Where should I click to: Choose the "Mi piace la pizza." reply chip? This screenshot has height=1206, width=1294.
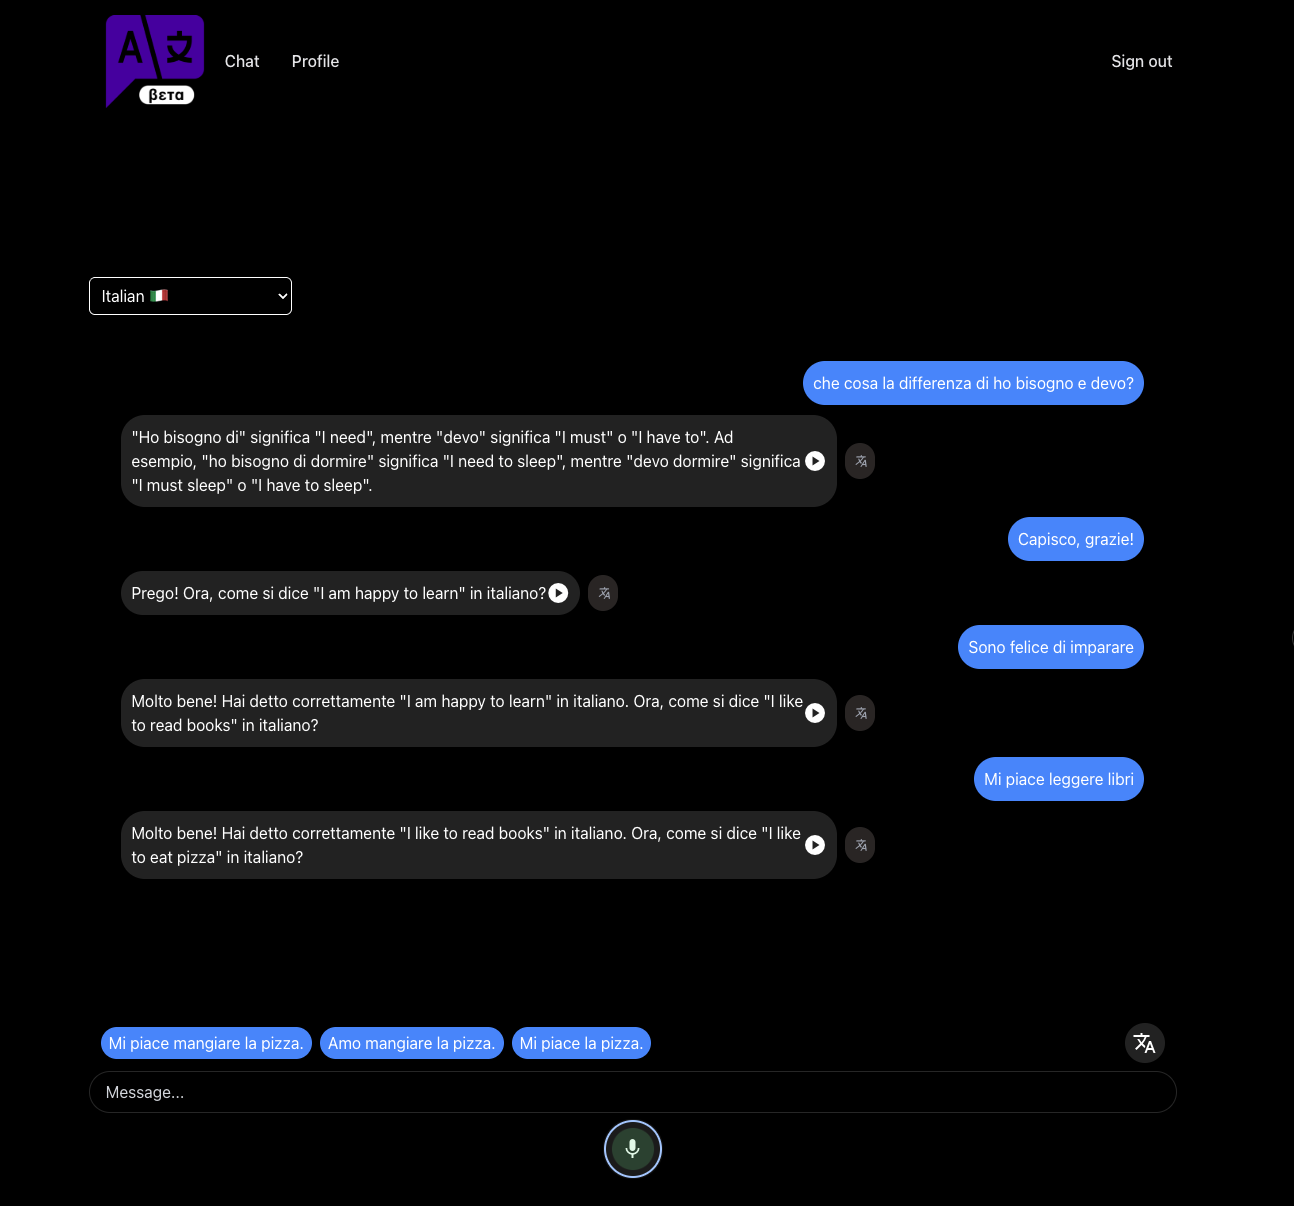(x=581, y=1043)
